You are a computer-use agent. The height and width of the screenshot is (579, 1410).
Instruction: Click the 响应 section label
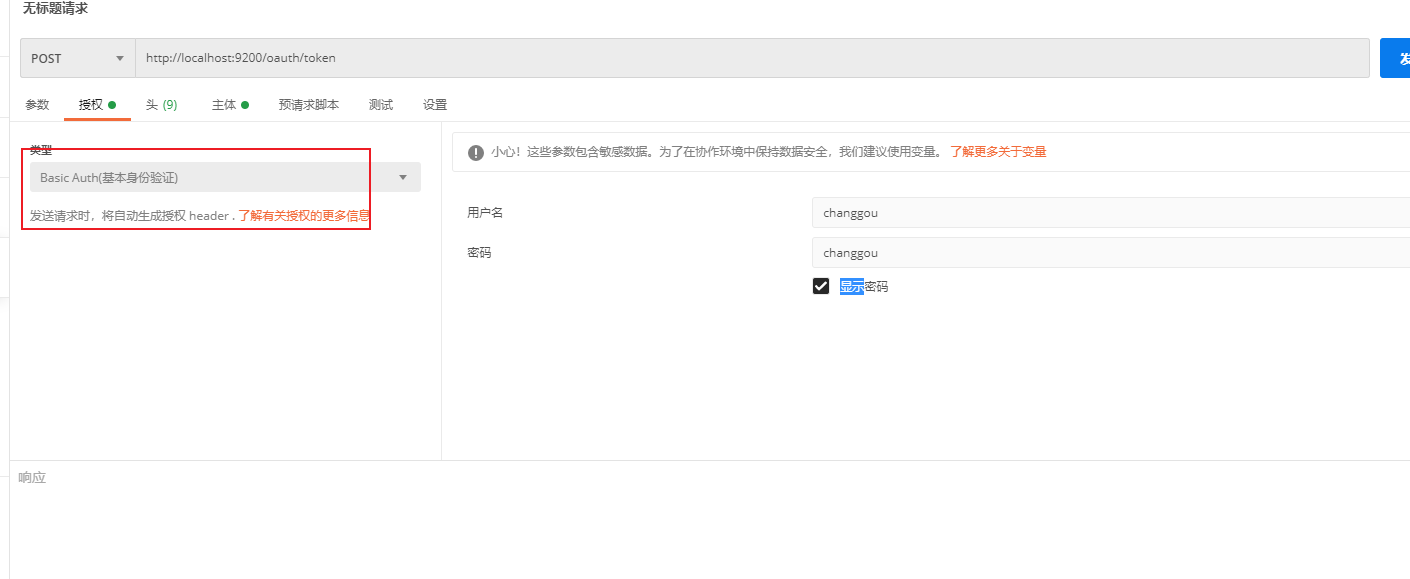tap(32, 478)
